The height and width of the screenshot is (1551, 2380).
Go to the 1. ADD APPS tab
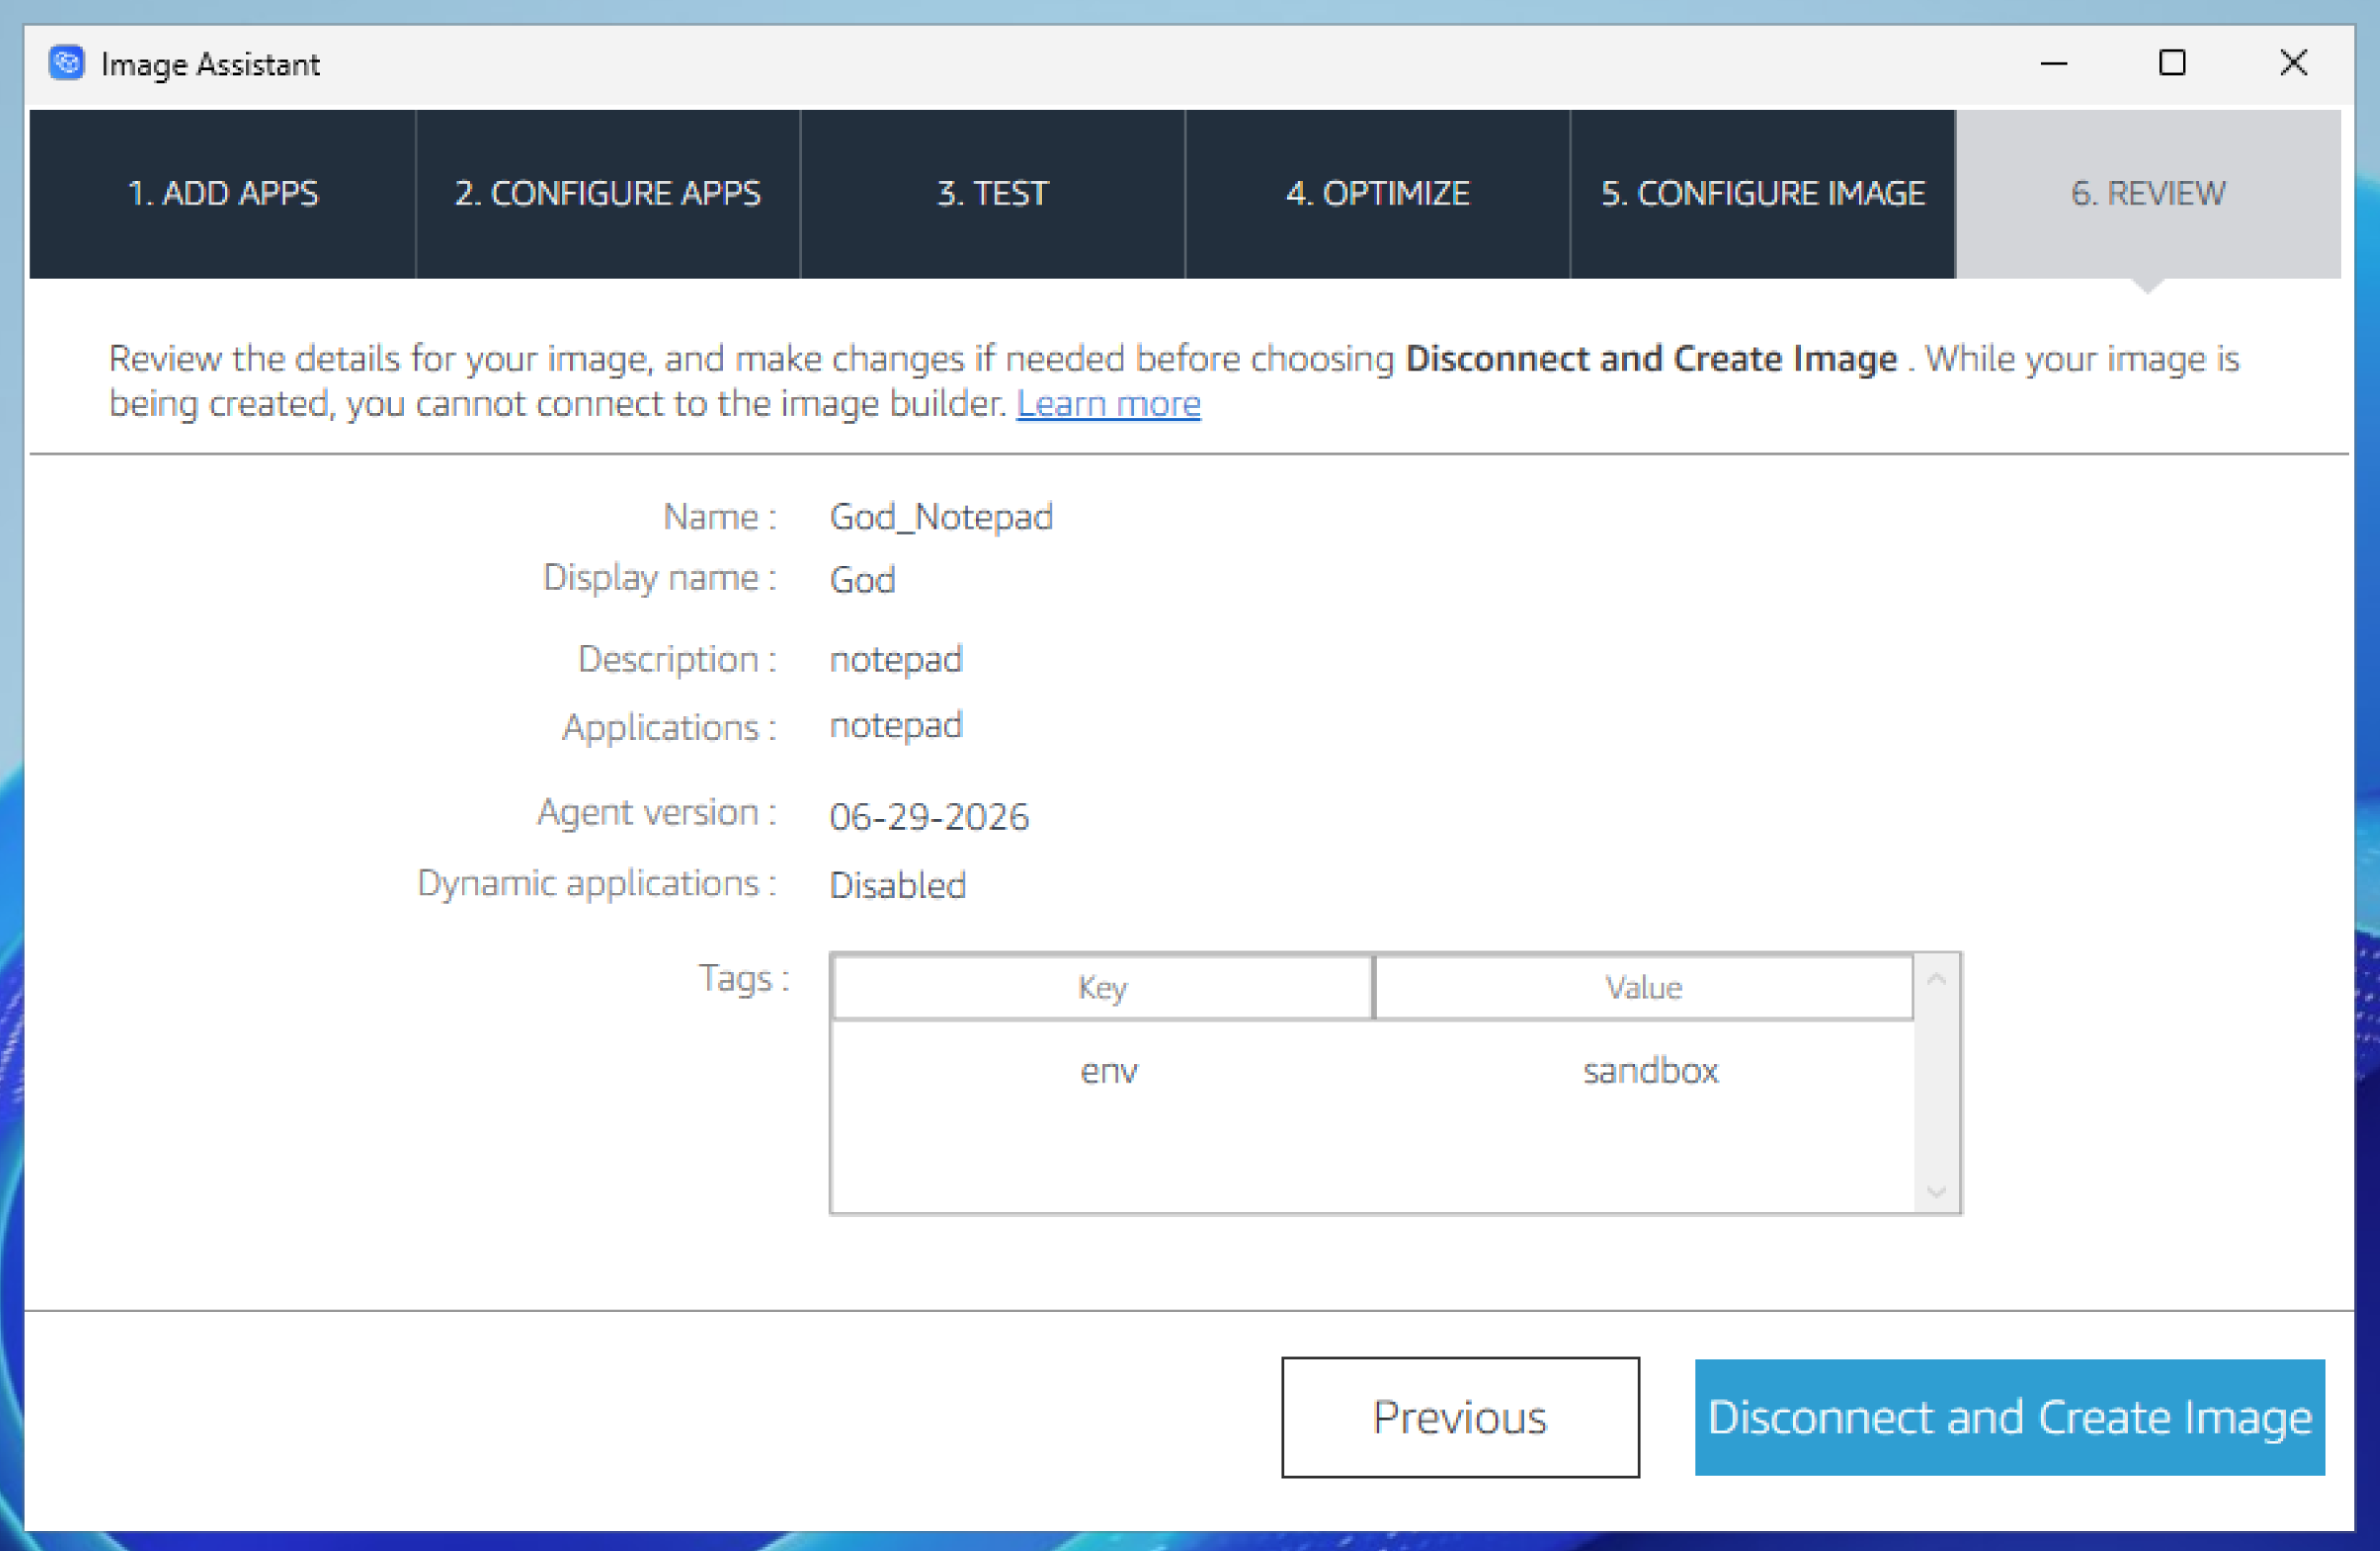[223, 193]
